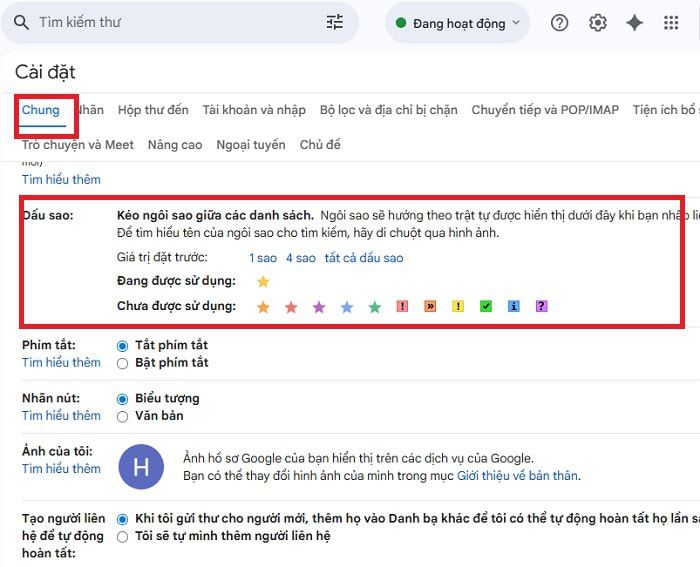Open Tìm hiểu thêm above Dấu sao
The image size is (700, 567).
(x=61, y=179)
